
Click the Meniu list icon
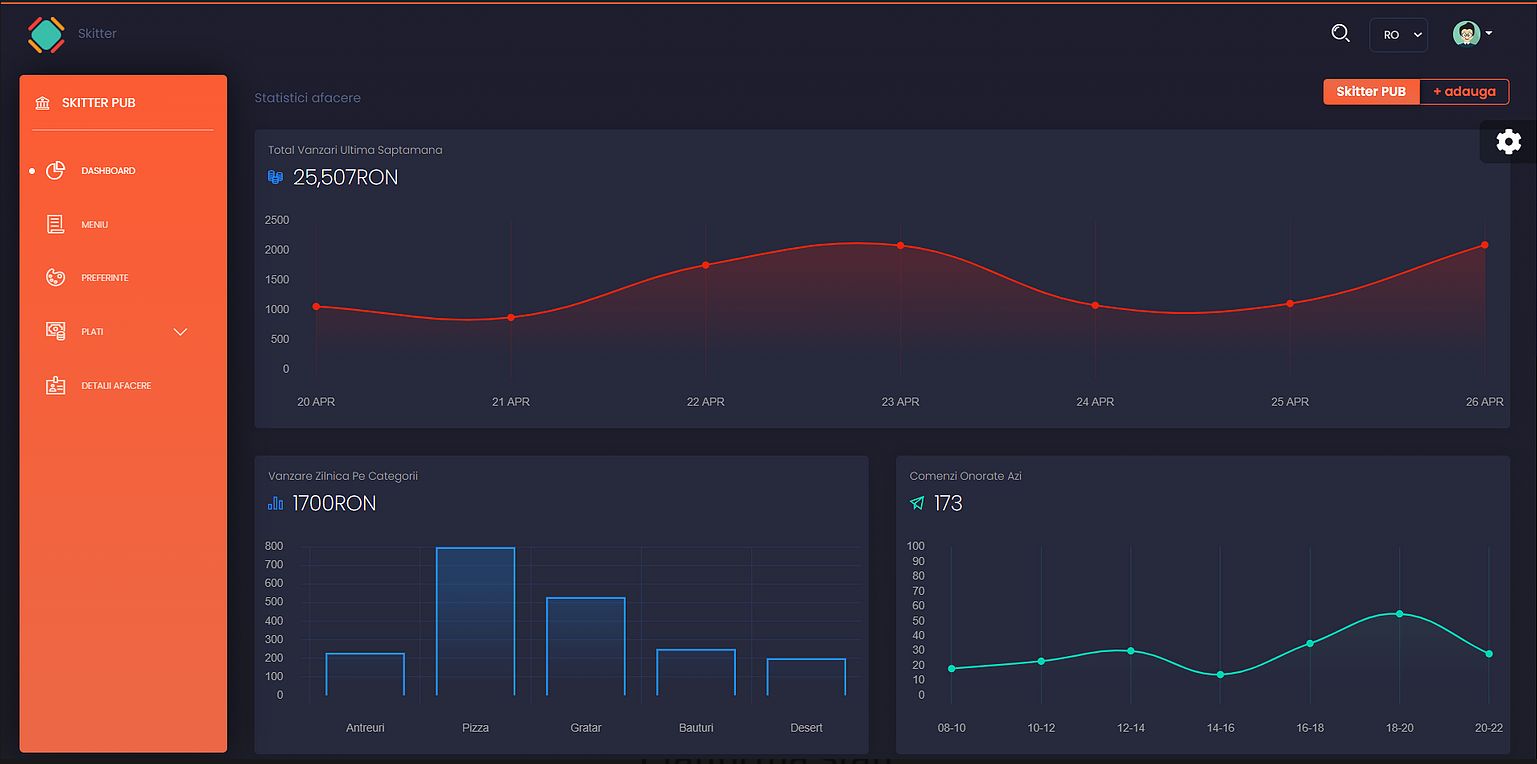click(56, 225)
